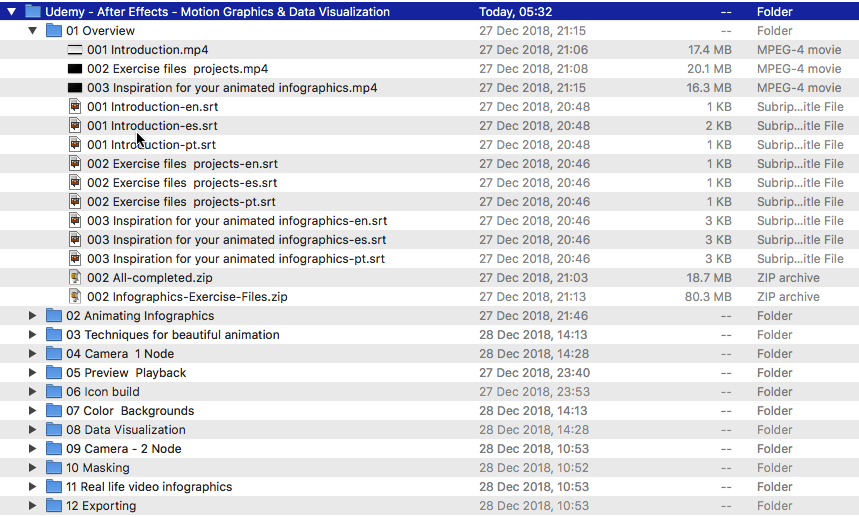This screenshot has height=517, width=859.
Task: Click the 002 Infographics-Exercise-Files.zip archive icon
Action: coord(75,297)
